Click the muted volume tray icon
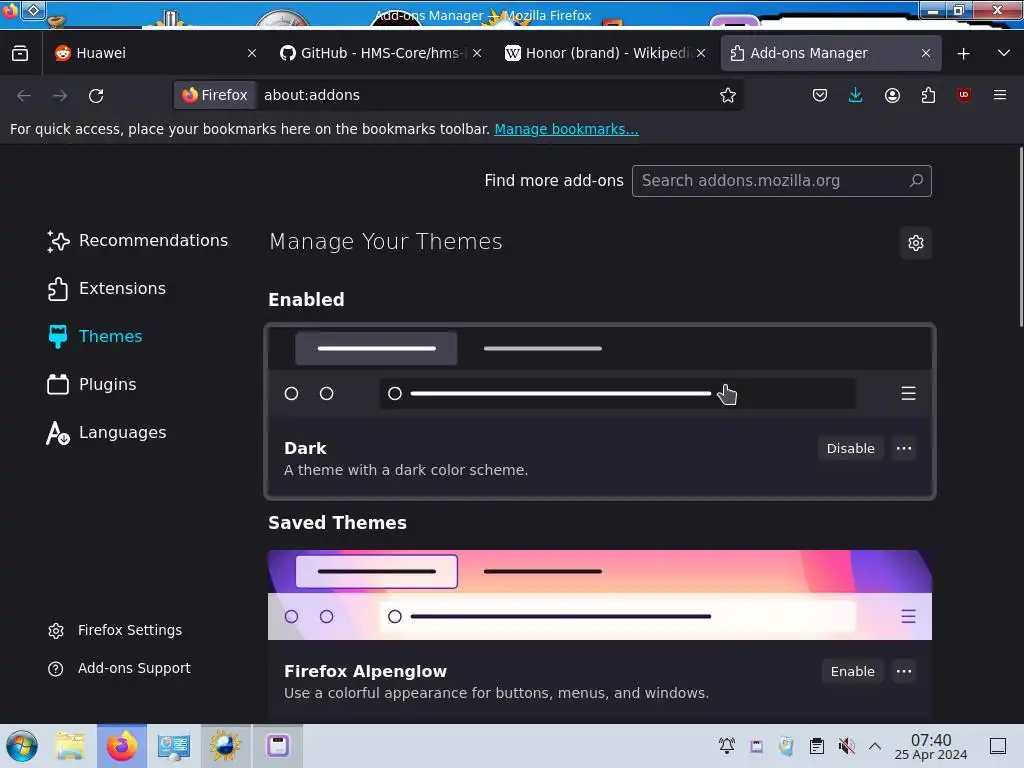Screen dimensions: 1024x768 pyautogui.click(x=846, y=746)
